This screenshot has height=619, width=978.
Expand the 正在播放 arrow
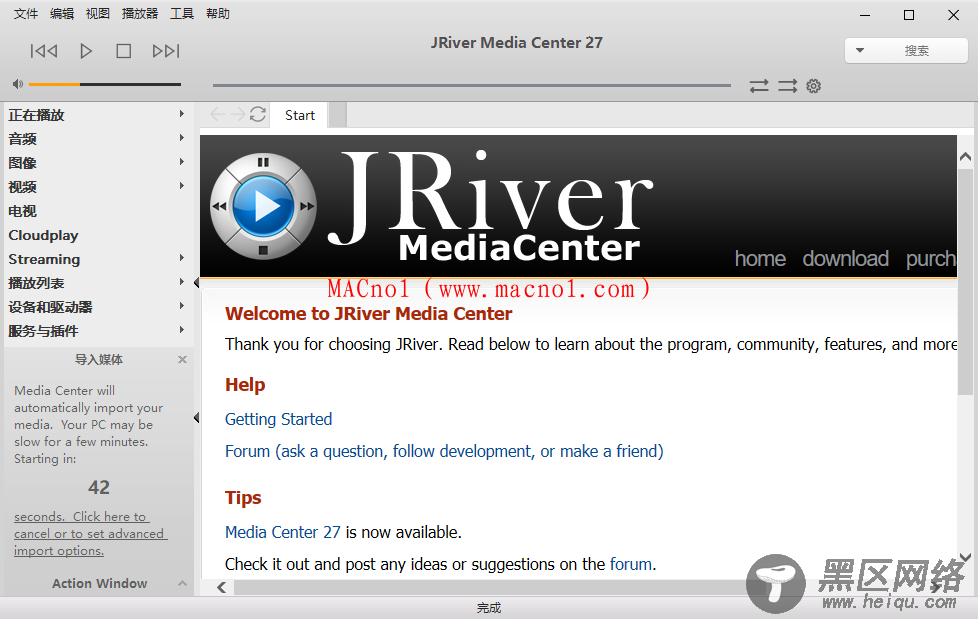tap(182, 114)
